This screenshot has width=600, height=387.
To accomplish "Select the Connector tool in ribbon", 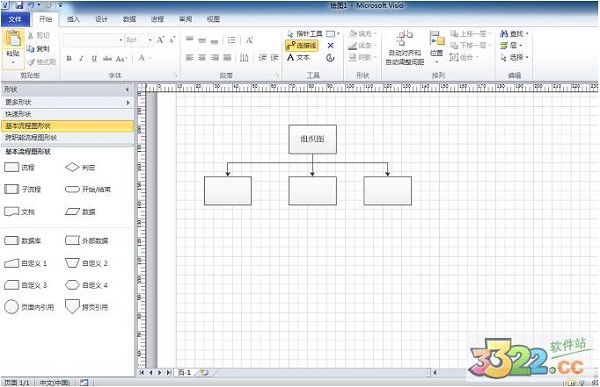I will tap(302, 46).
